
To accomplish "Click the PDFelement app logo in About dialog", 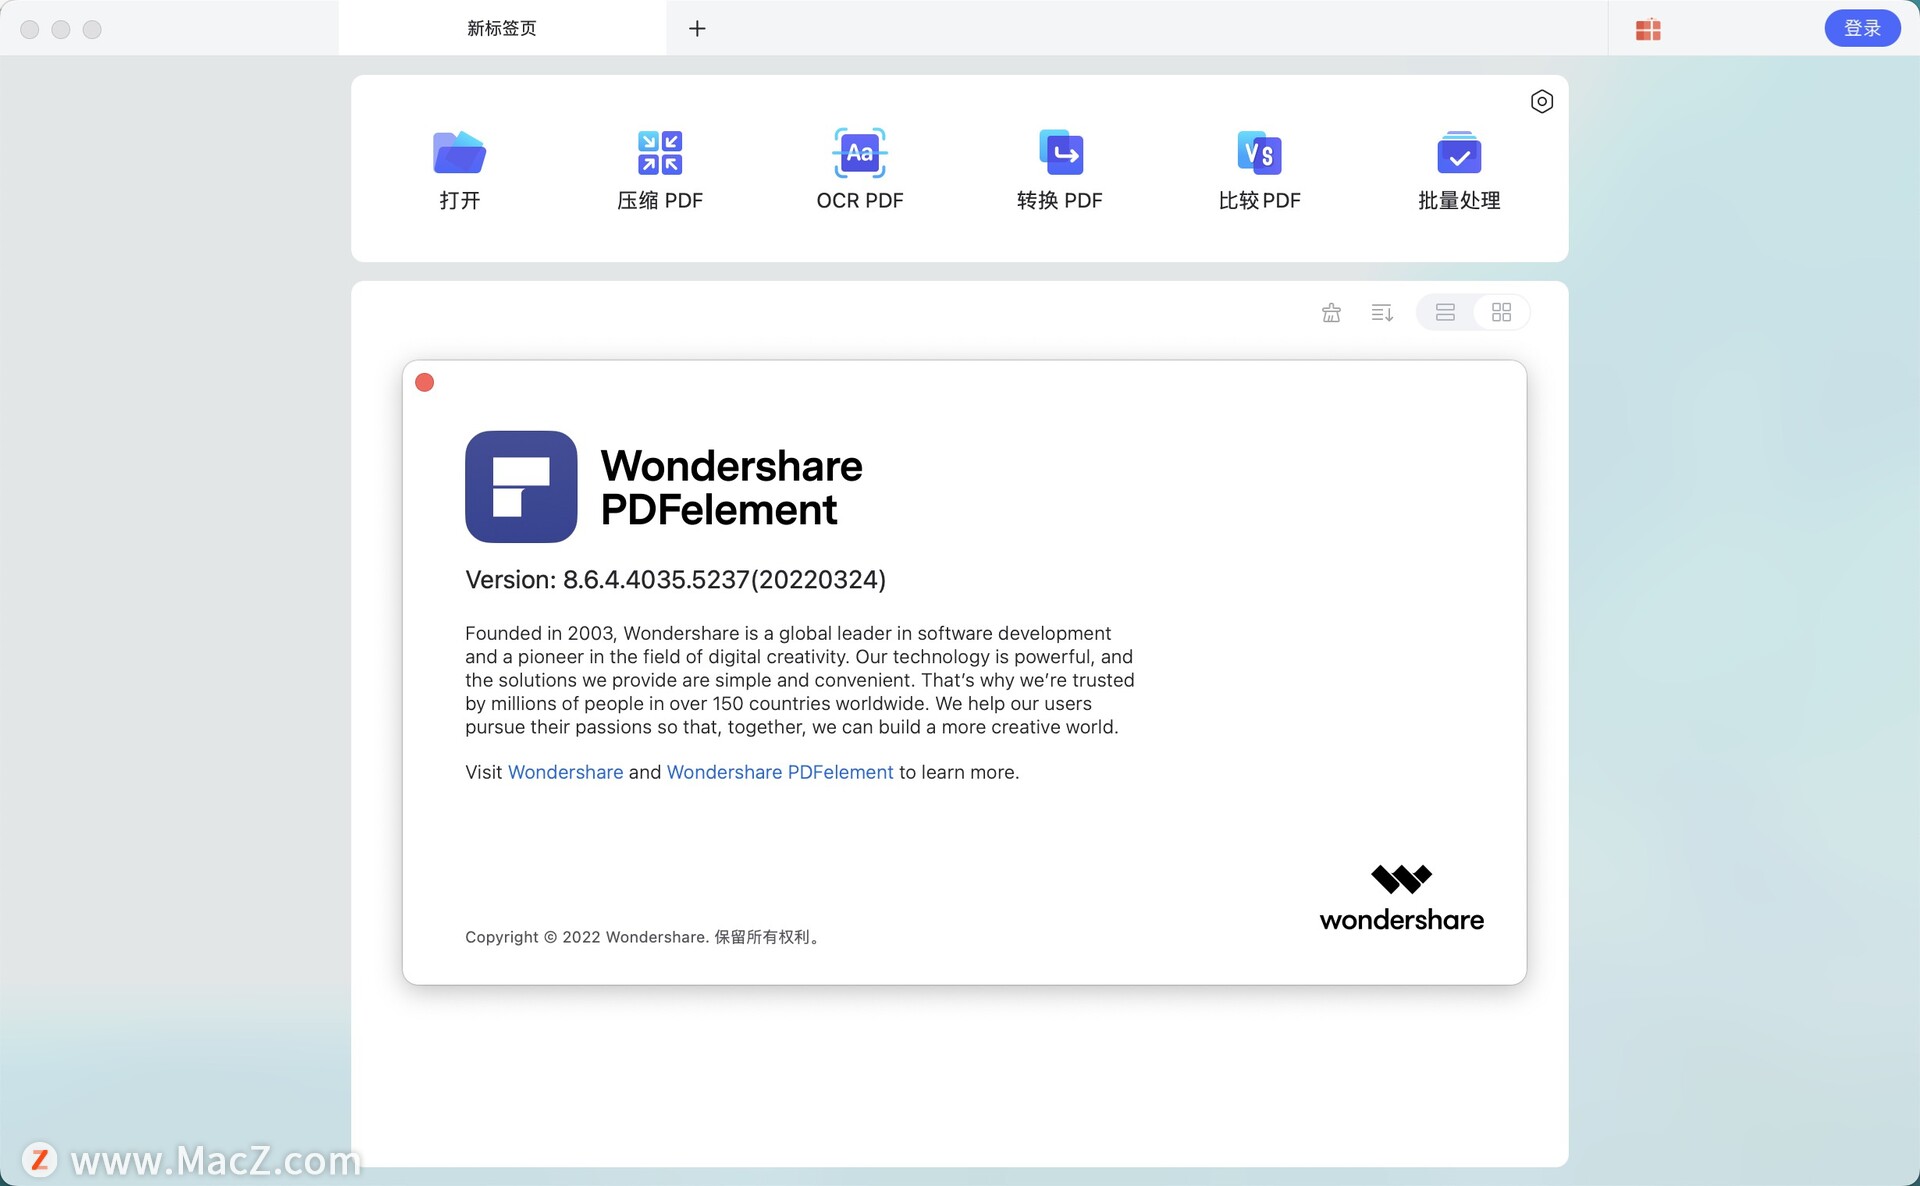I will coord(521,487).
